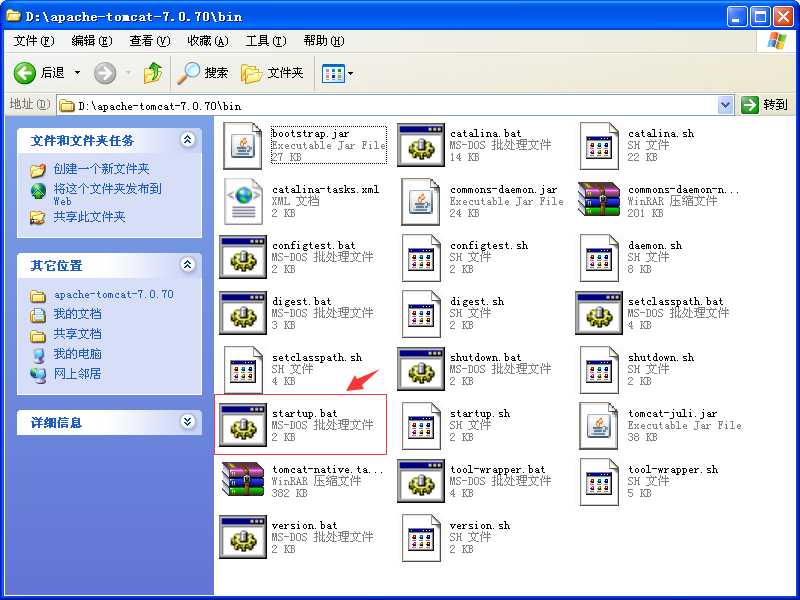Expand the address bar dropdown
800x600 pixels.
click(725, 105)
